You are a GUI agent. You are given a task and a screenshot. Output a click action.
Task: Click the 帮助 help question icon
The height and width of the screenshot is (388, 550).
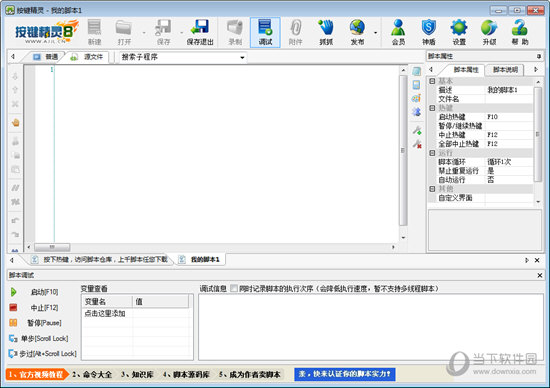click(519, 32)
